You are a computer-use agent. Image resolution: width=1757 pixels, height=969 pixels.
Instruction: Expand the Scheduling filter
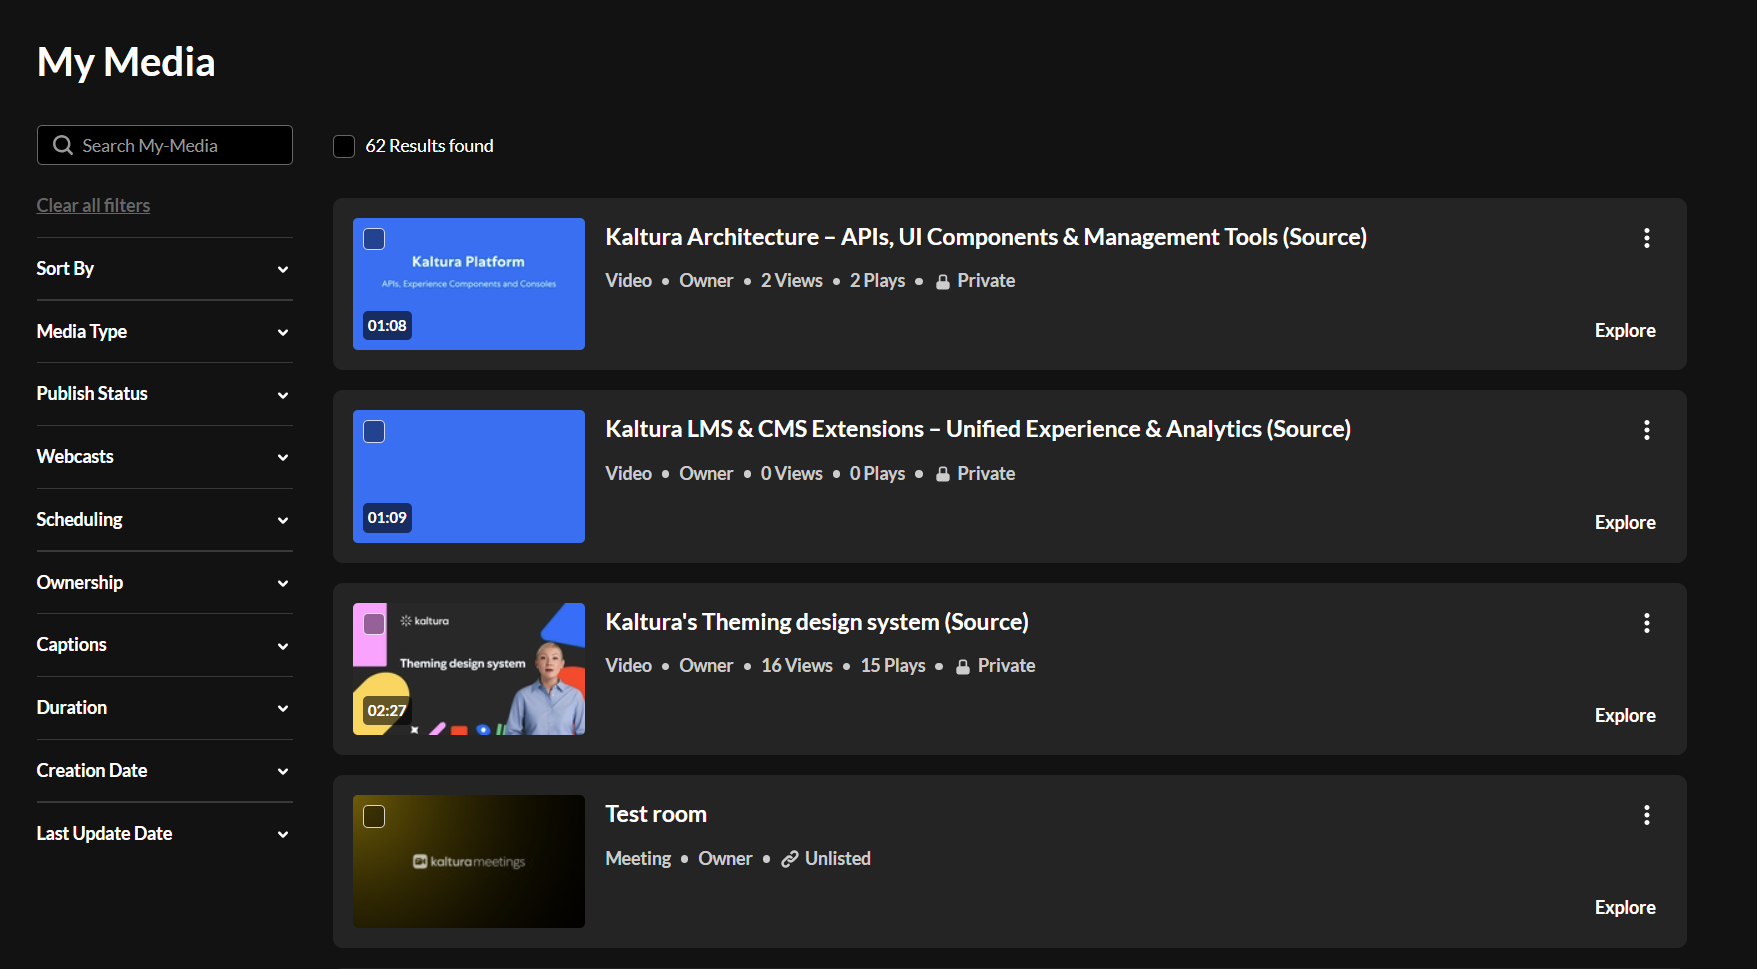pos(165,520)
